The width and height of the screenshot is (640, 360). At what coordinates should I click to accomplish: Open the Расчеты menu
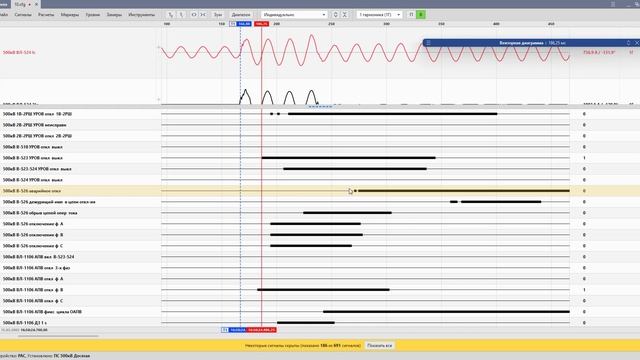click(x=46, y=15)
